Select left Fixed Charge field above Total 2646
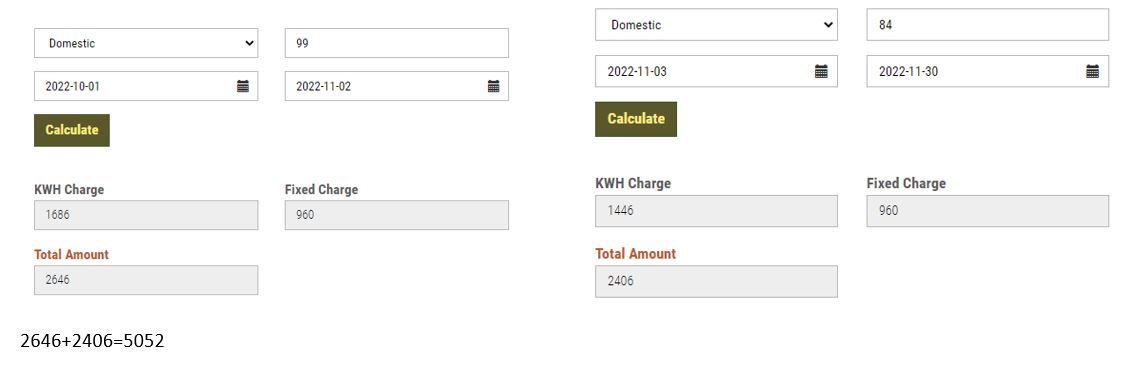Screen dimensions: 1127x389 (397, 215)
